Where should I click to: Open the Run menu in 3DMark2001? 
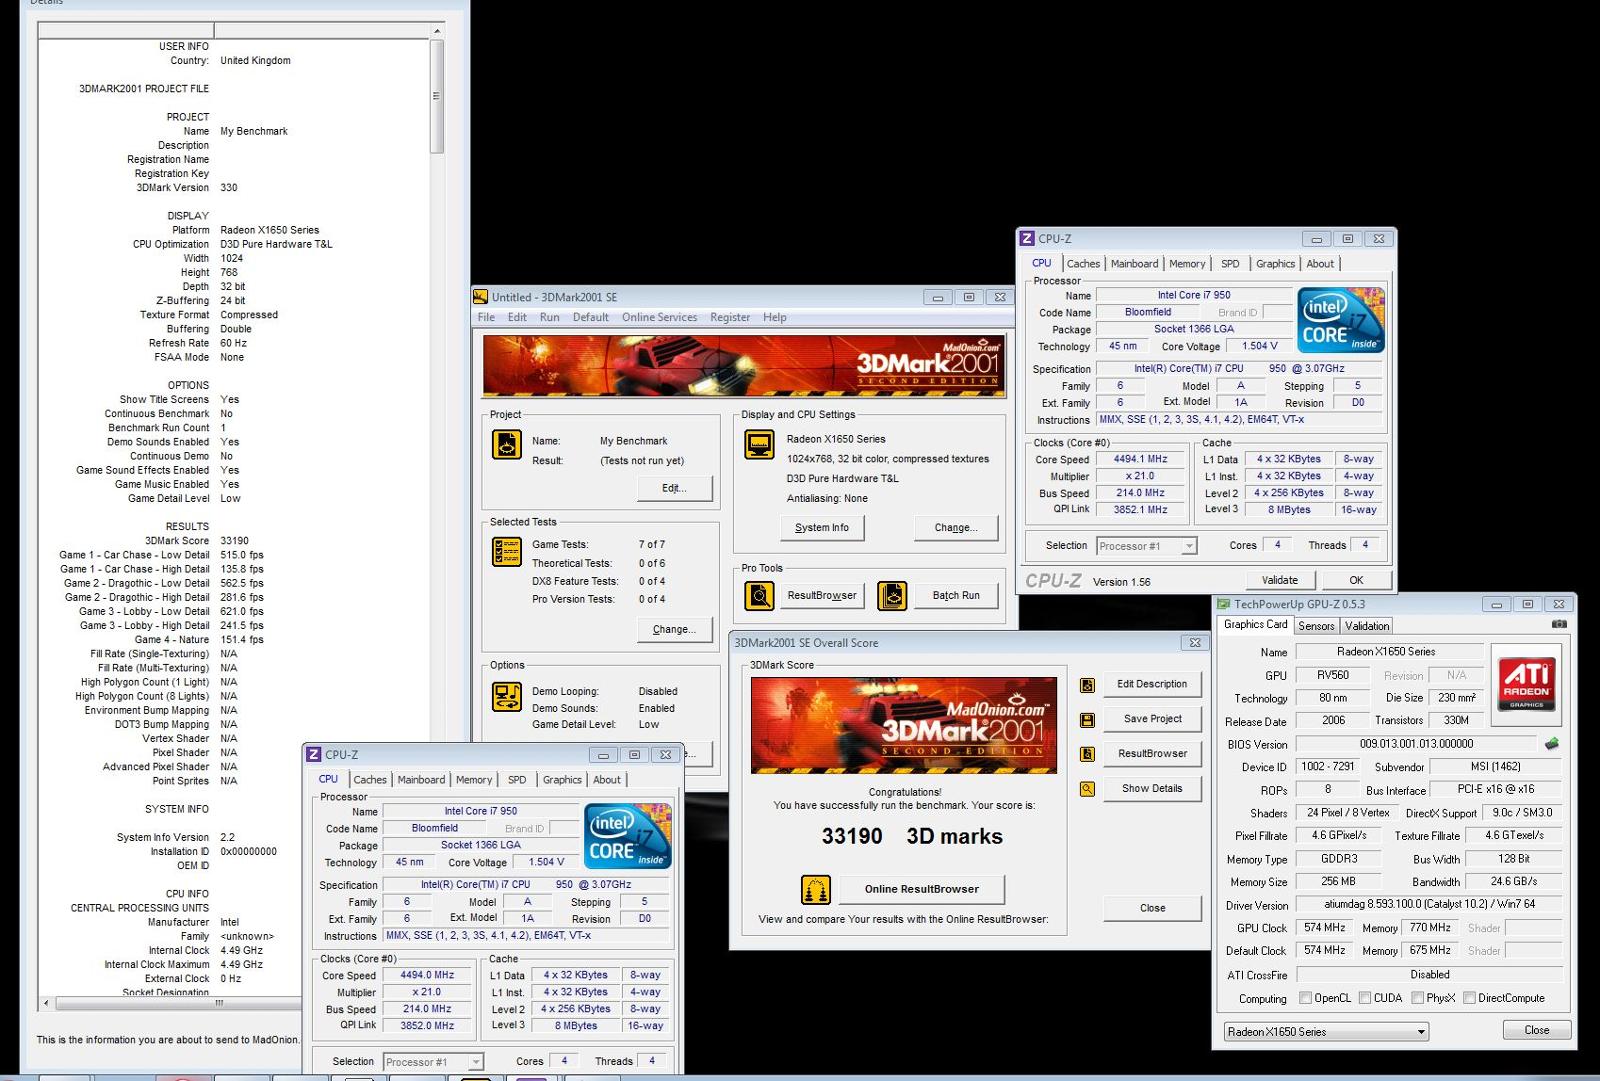[549, 318]
